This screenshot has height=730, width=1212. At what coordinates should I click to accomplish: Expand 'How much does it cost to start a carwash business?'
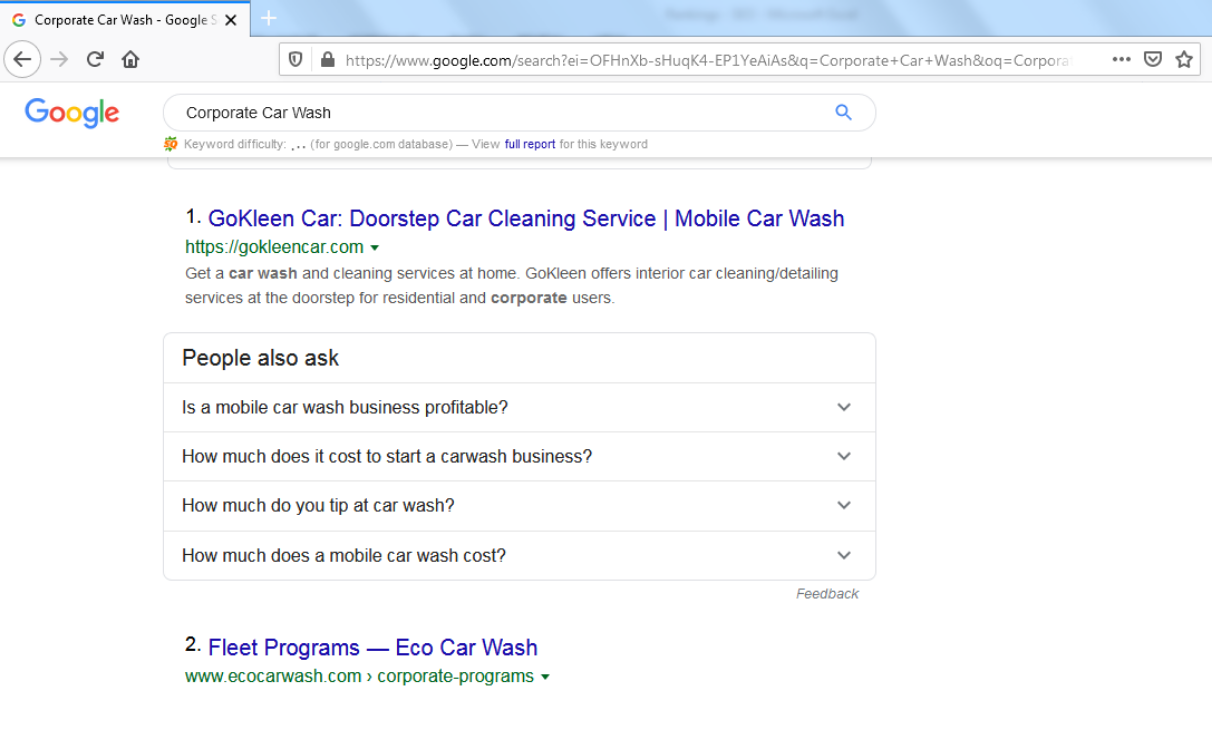click(519, 456)
